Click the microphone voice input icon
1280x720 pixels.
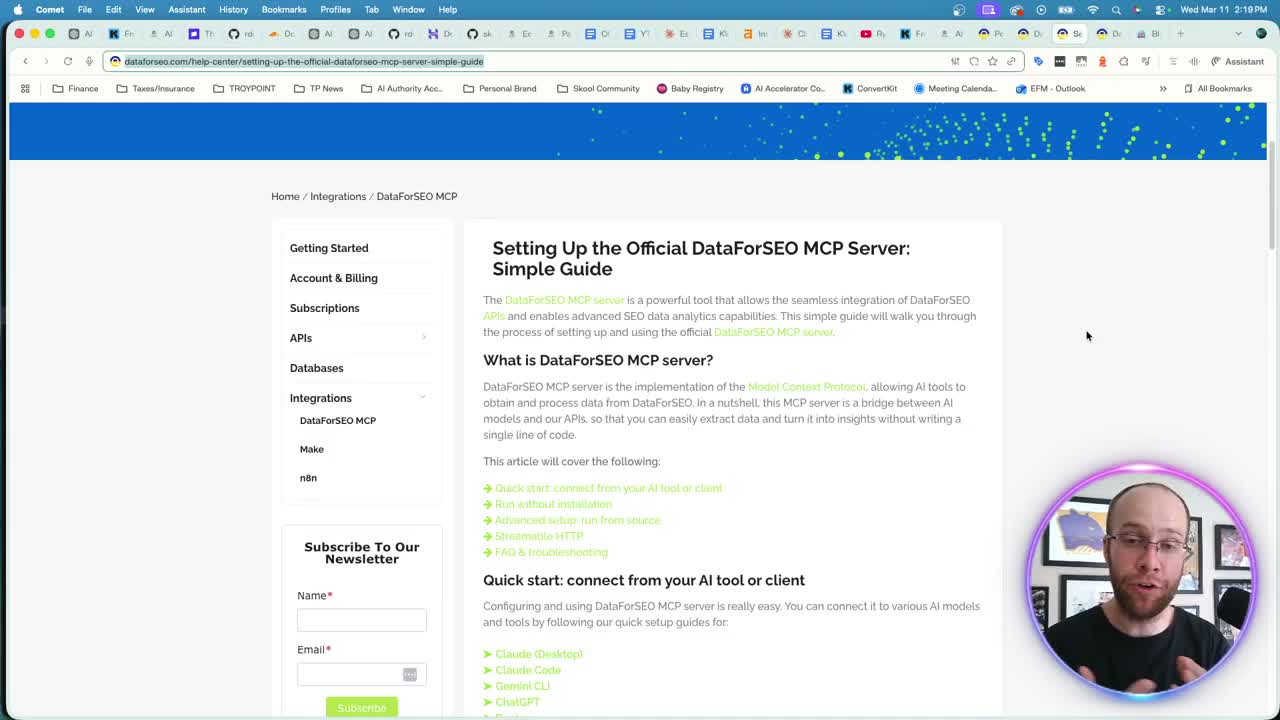pyautogui.click(x=89, y=61)
